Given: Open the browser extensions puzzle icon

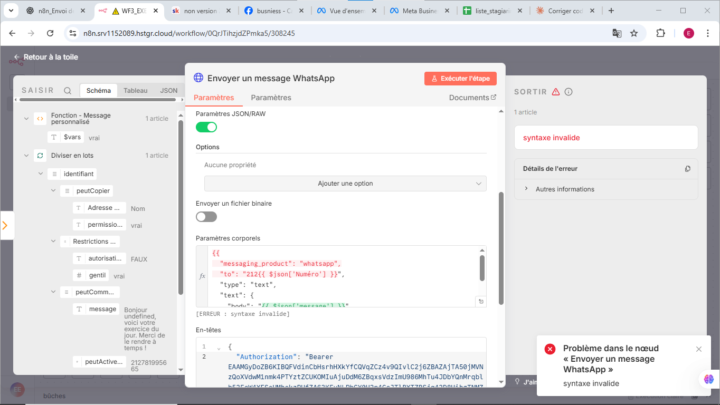Looking at the screenshot, I should pos(660,33).
